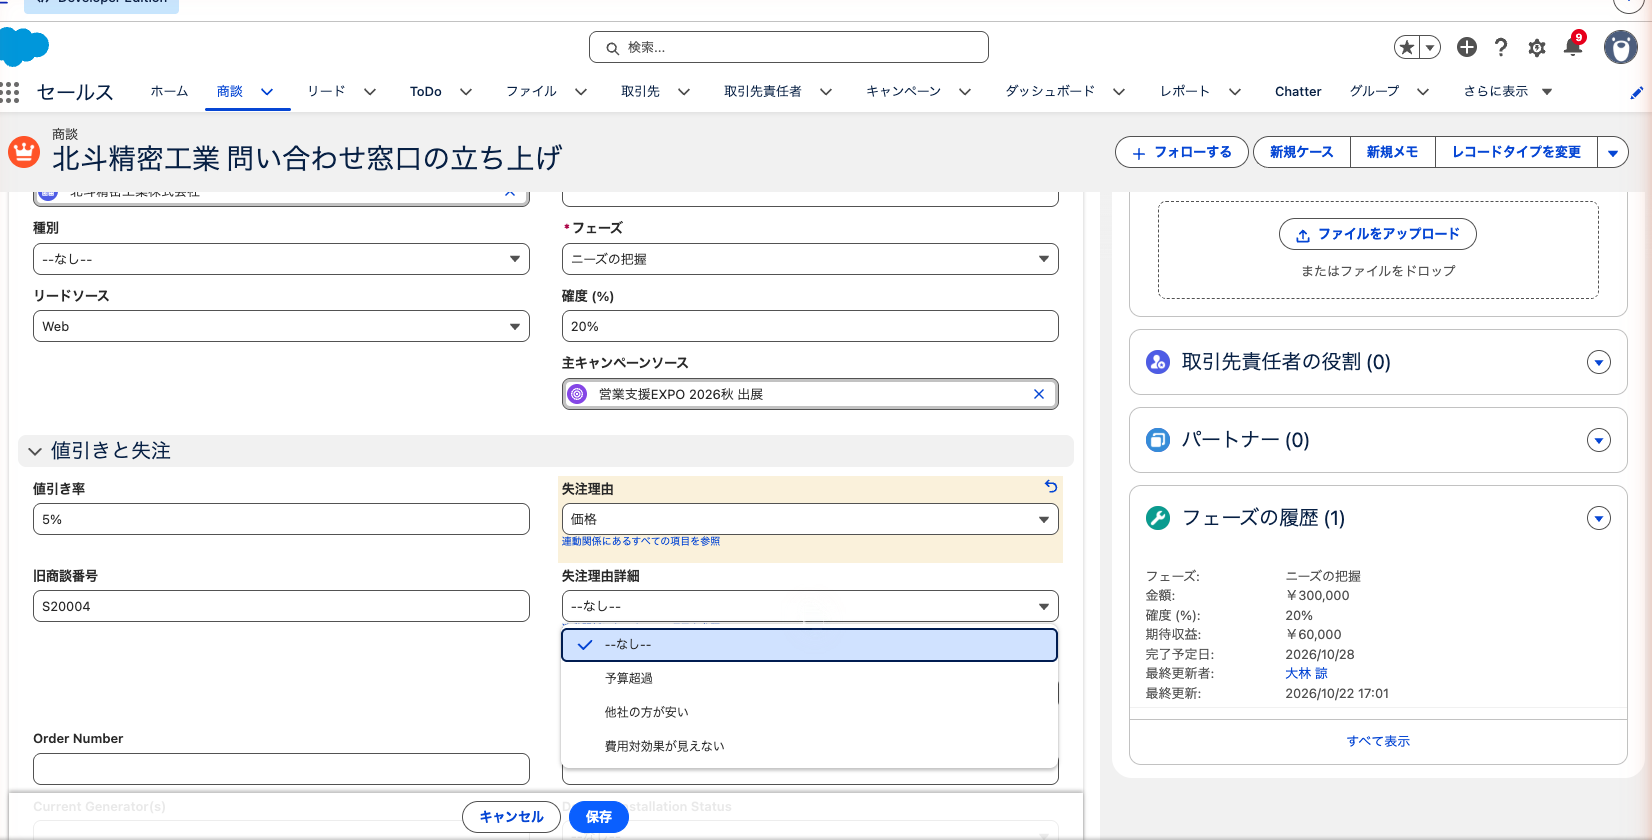Click the Salesforce cloud logo
Screen dimensions: 1652x840
pyautogui.click(x=24, y=47)
